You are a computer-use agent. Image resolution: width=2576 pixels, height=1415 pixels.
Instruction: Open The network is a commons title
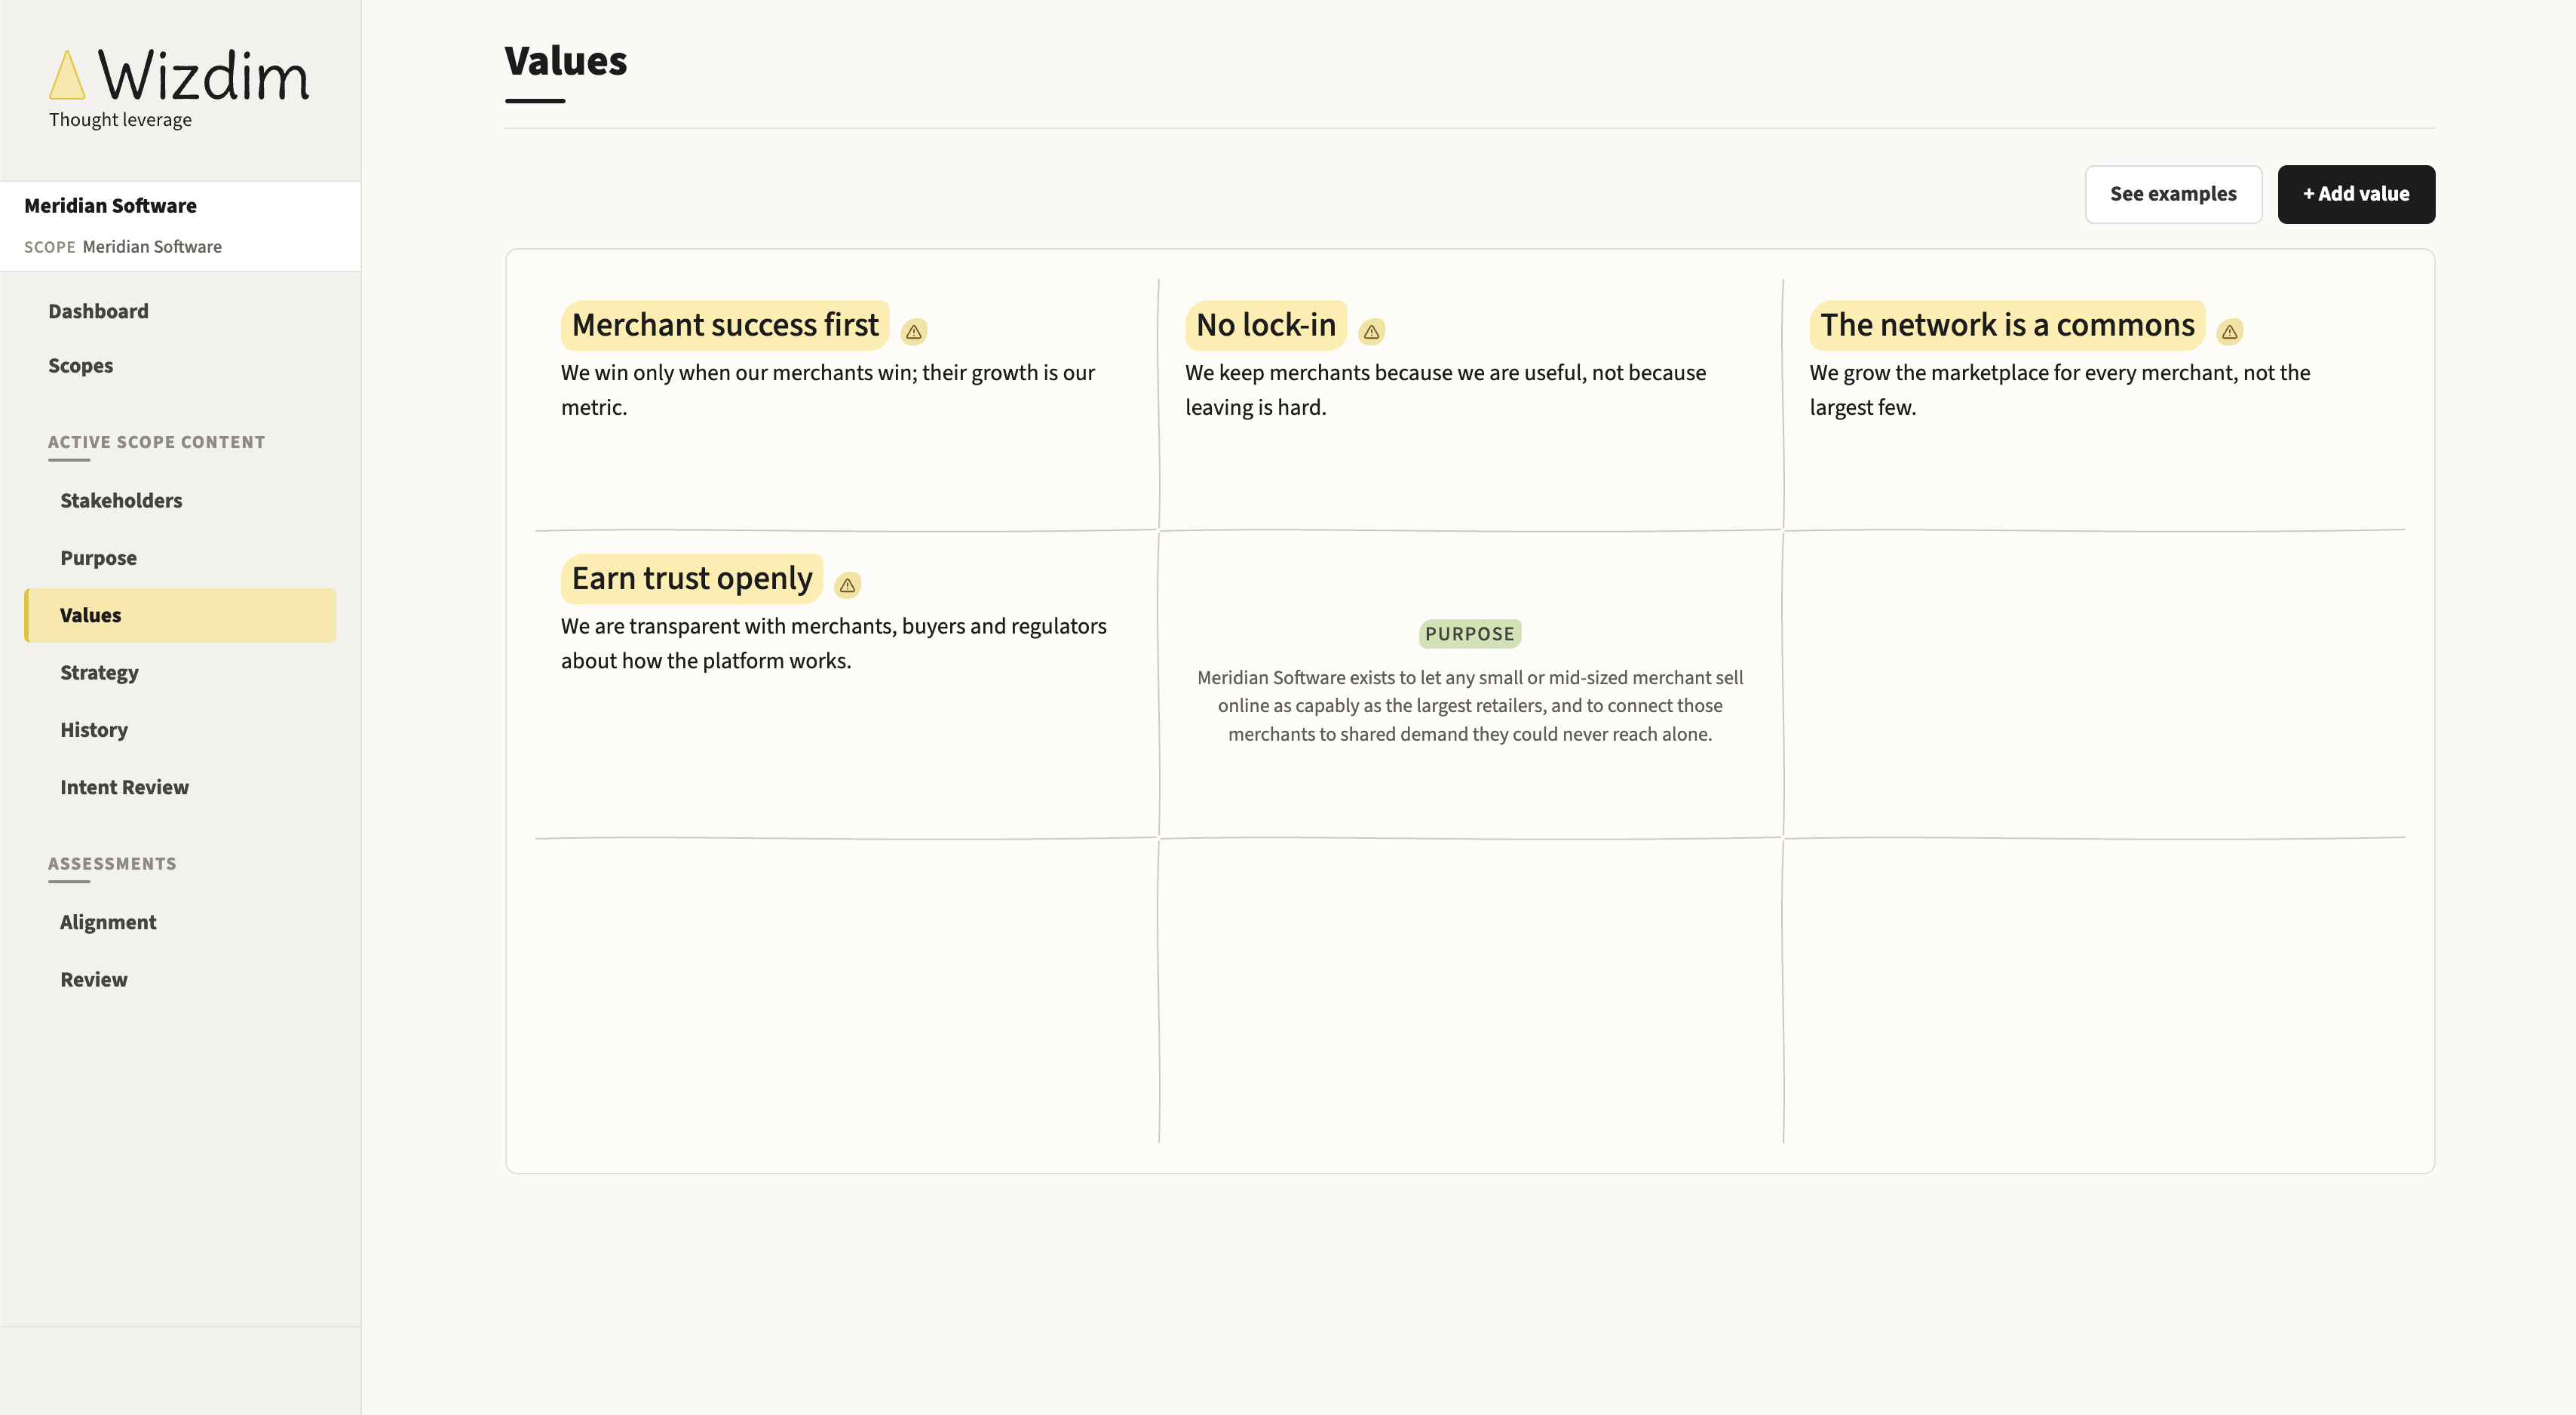[x=2007, y=325]
